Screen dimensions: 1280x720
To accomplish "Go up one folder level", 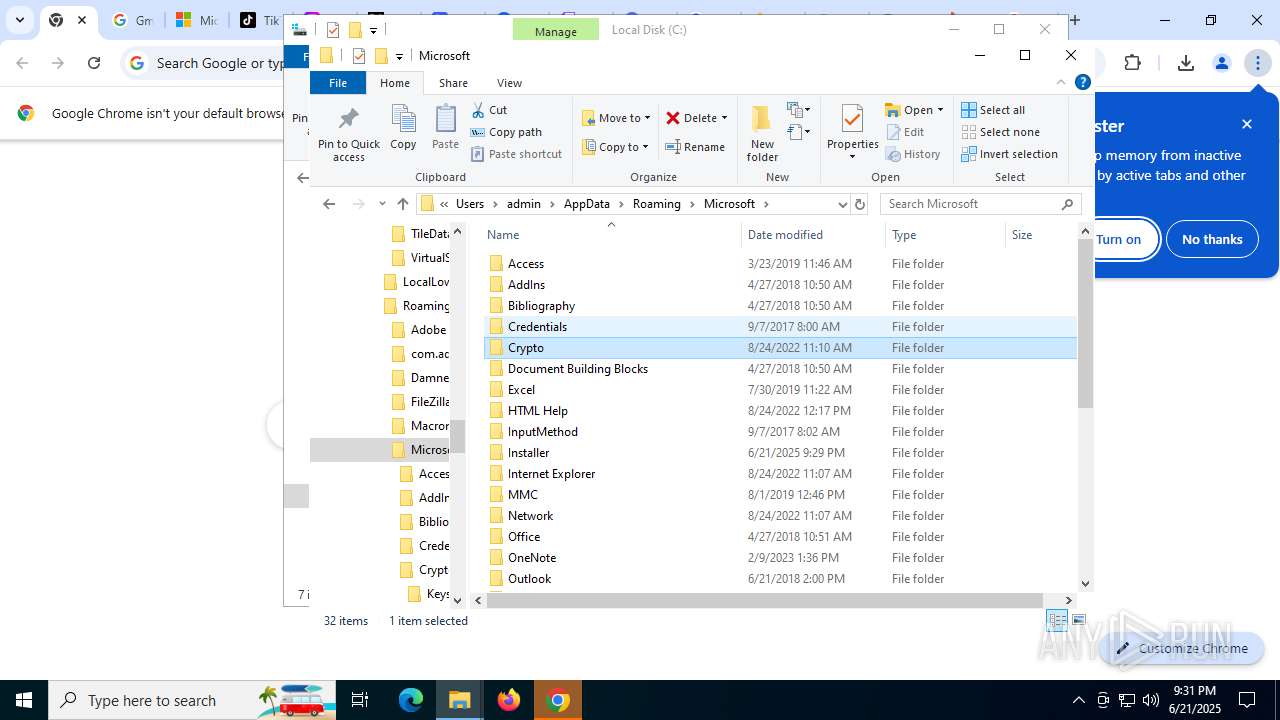I will coord(403,204).
